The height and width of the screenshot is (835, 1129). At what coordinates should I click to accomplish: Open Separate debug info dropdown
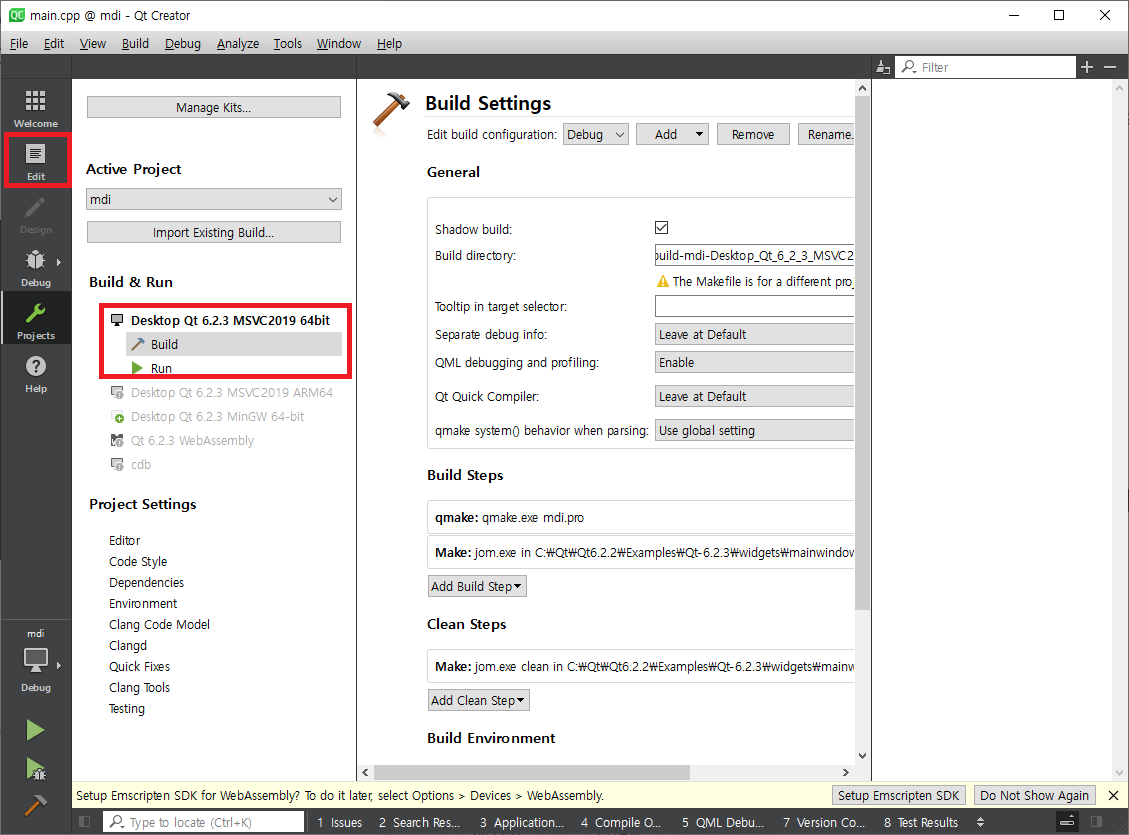click(754, 334)
